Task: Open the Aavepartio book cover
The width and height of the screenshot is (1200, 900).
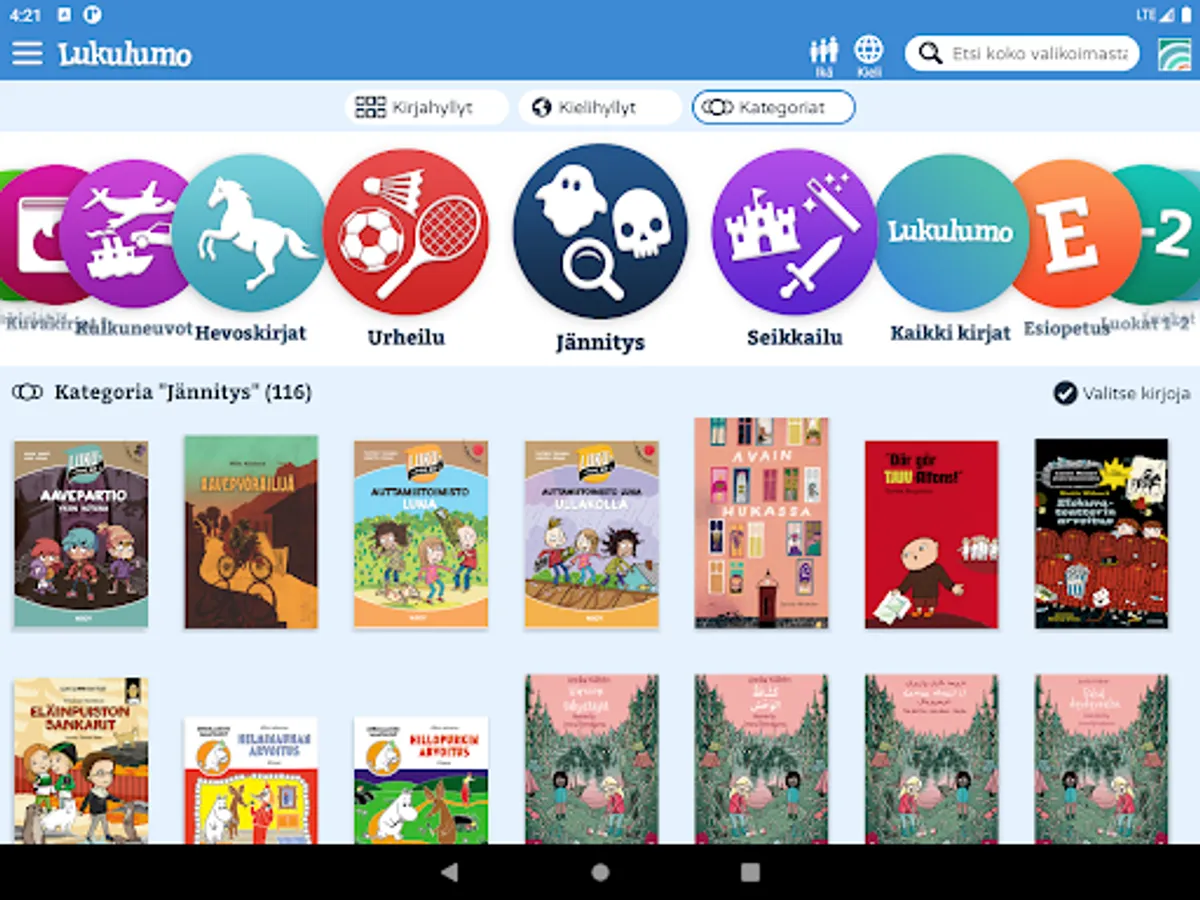Action: 81,534
